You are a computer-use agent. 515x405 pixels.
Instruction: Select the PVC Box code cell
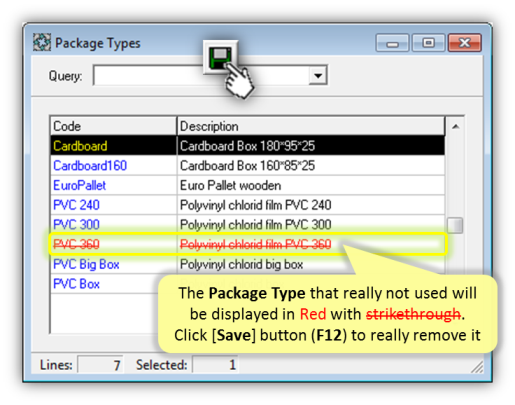point(113,284)
